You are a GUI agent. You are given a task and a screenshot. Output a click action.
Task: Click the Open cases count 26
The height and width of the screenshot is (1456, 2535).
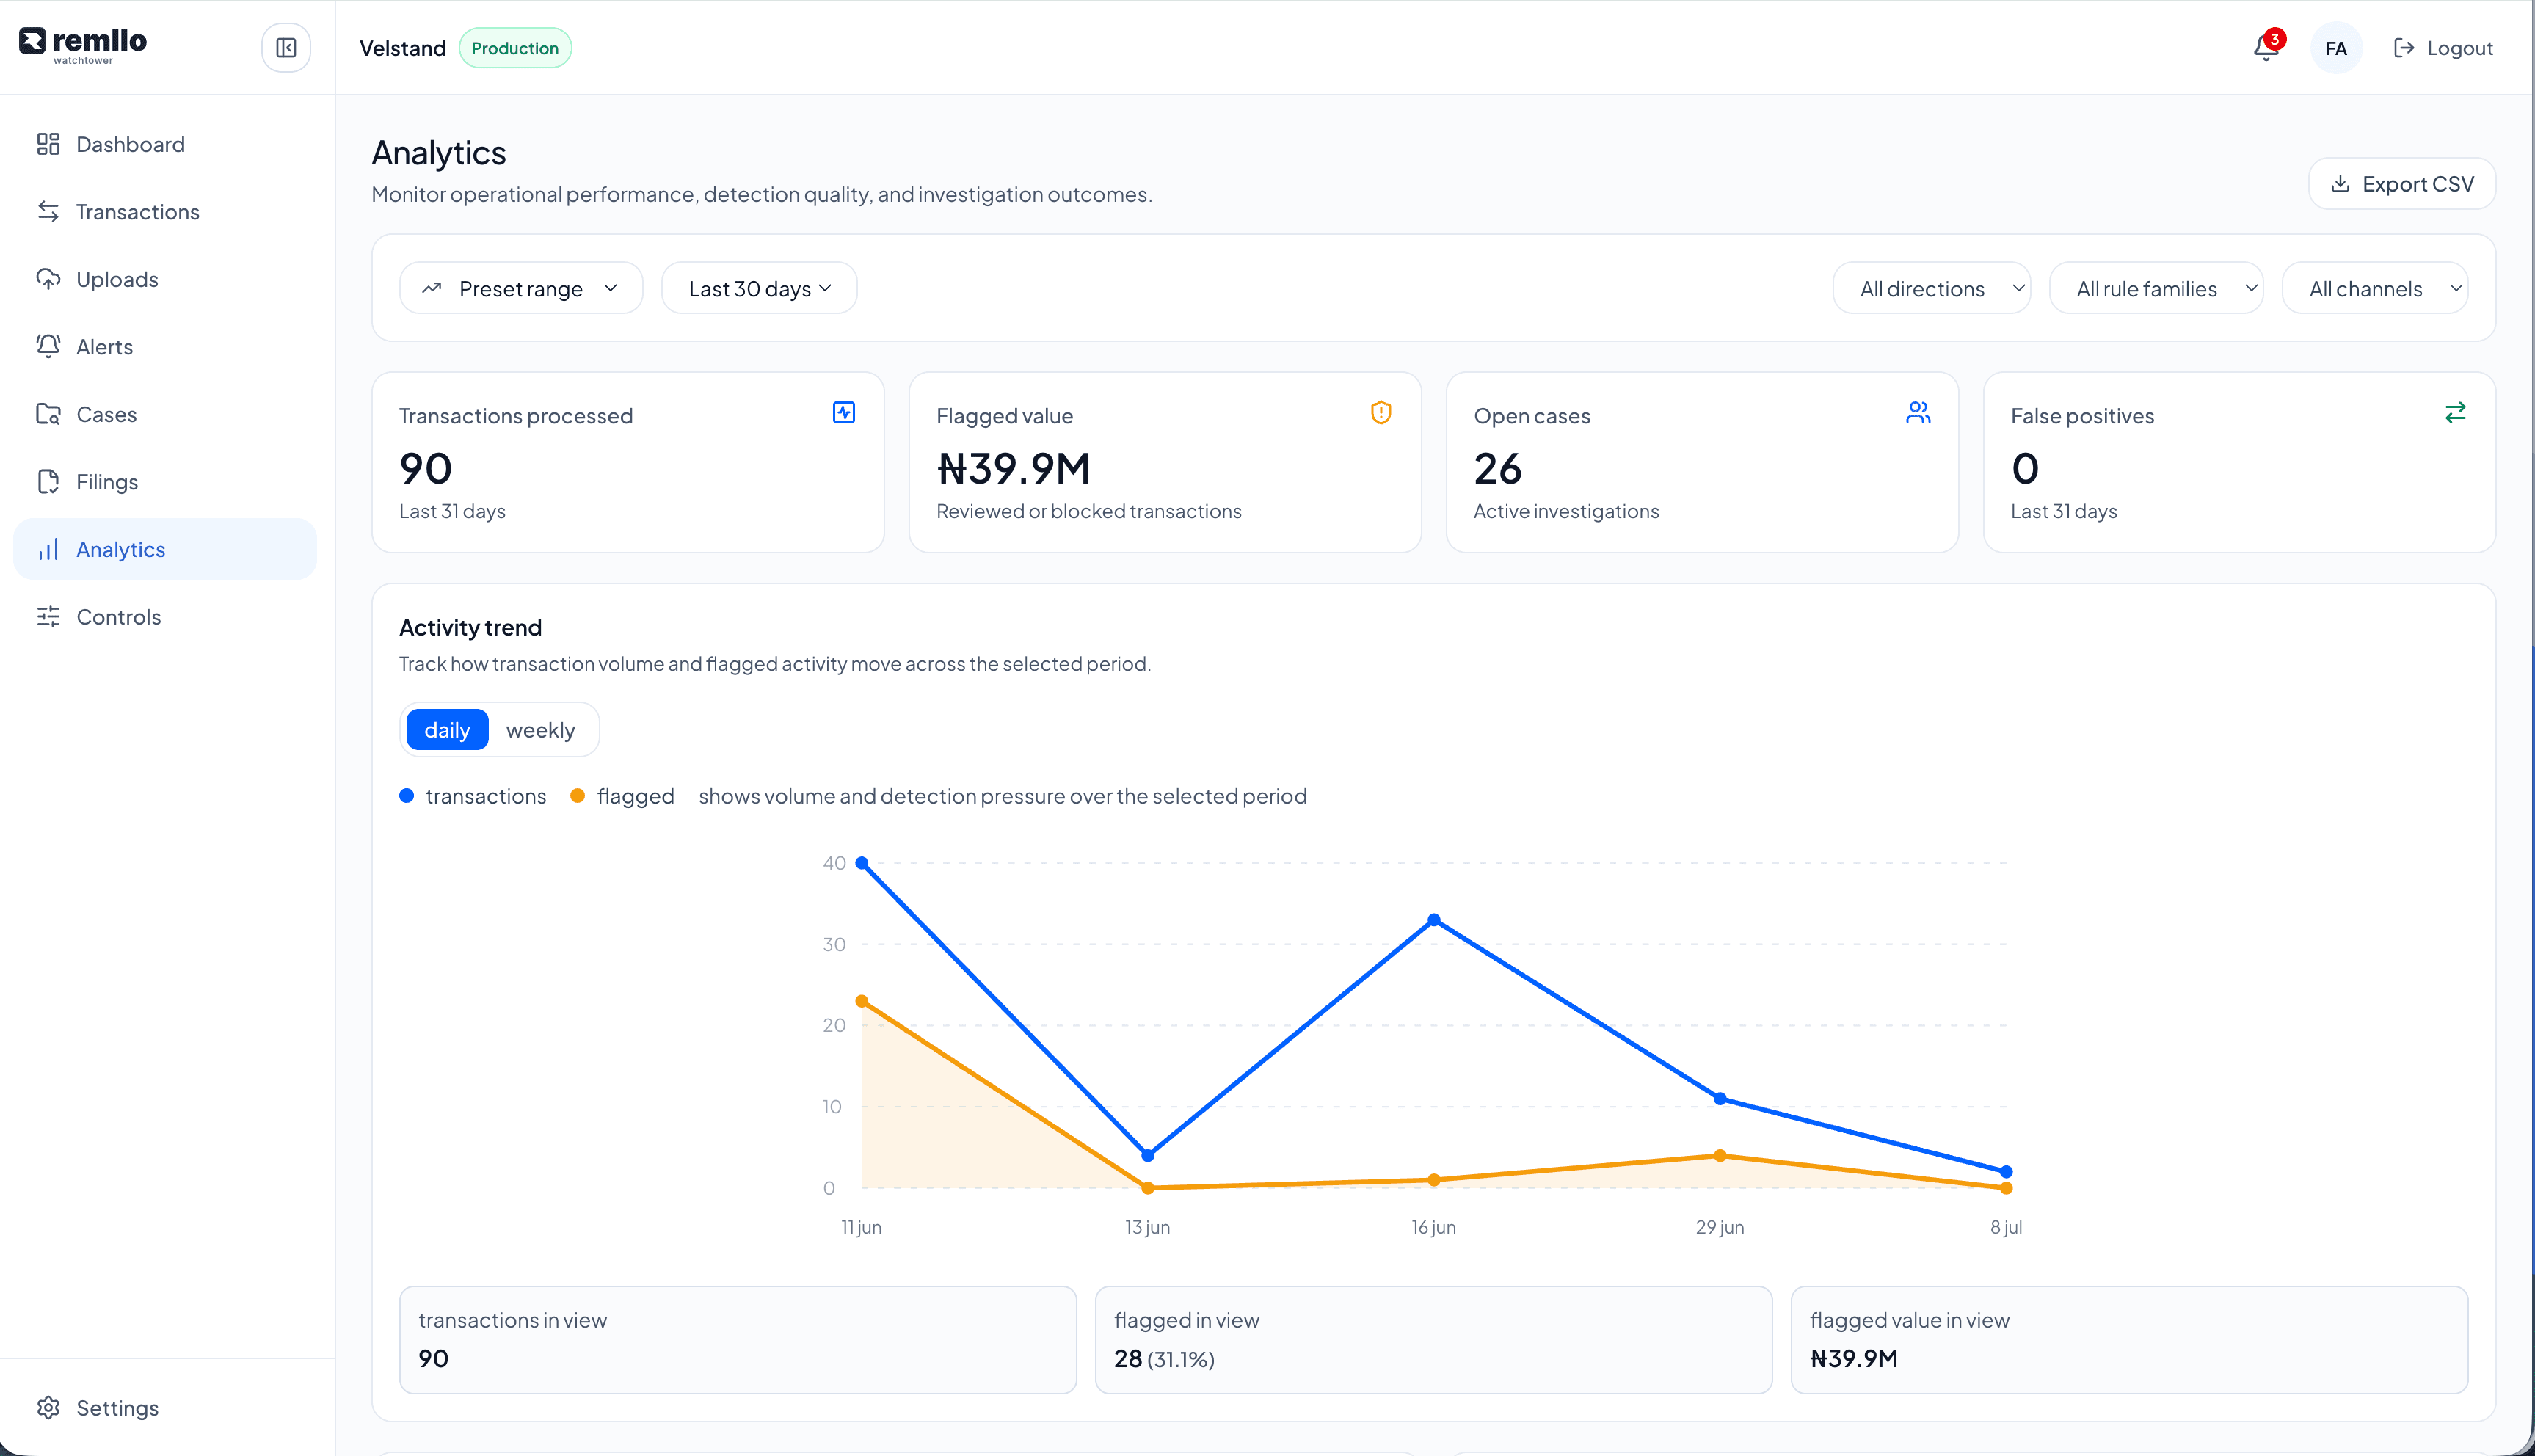click(x=1497, y=468)
